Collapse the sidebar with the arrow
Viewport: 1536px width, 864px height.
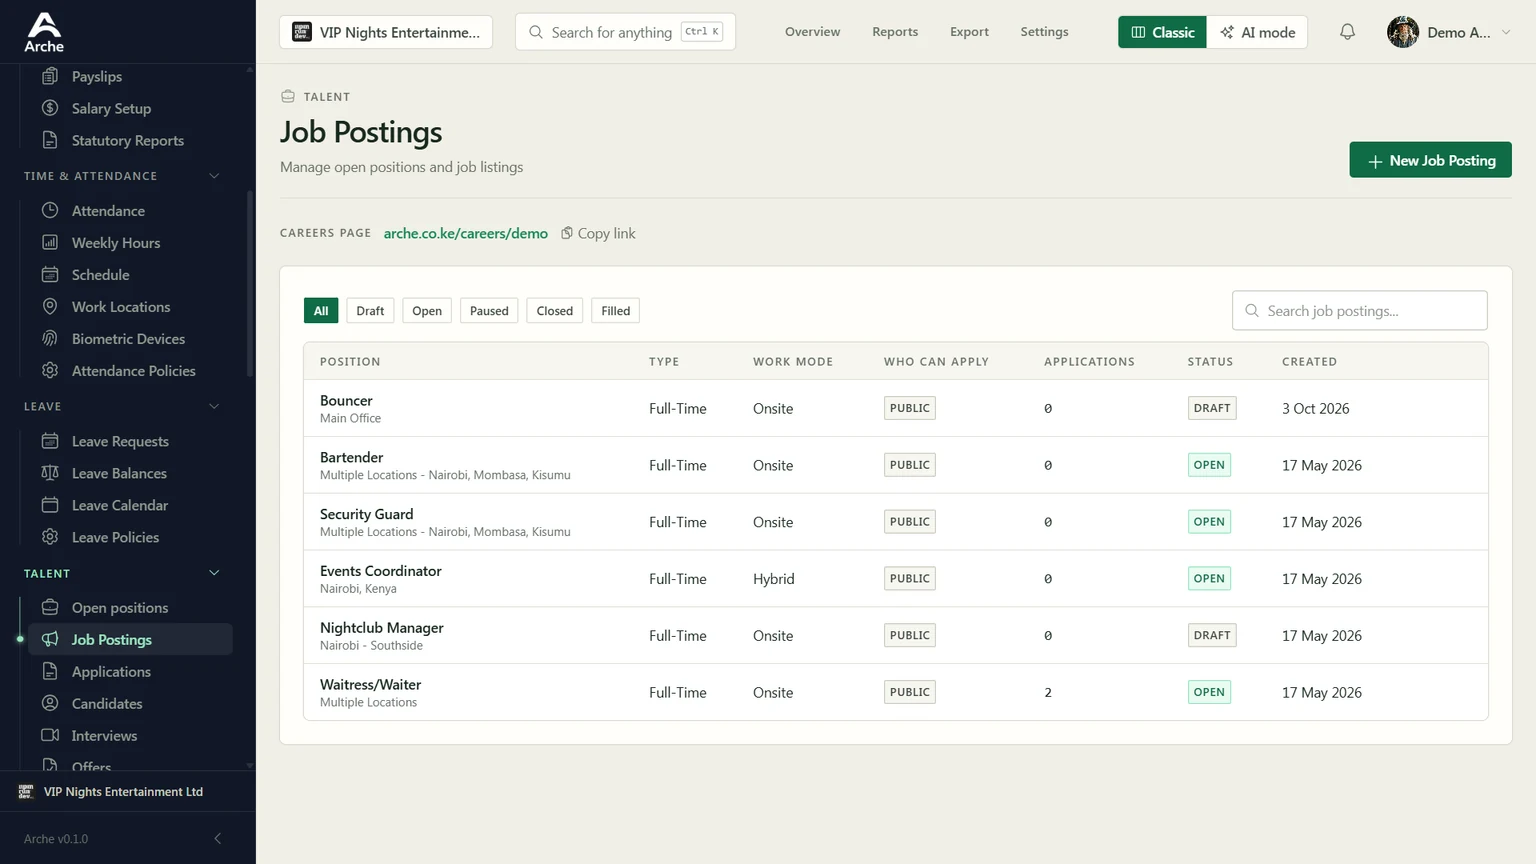pyautogui.click(x=218, y=838)
